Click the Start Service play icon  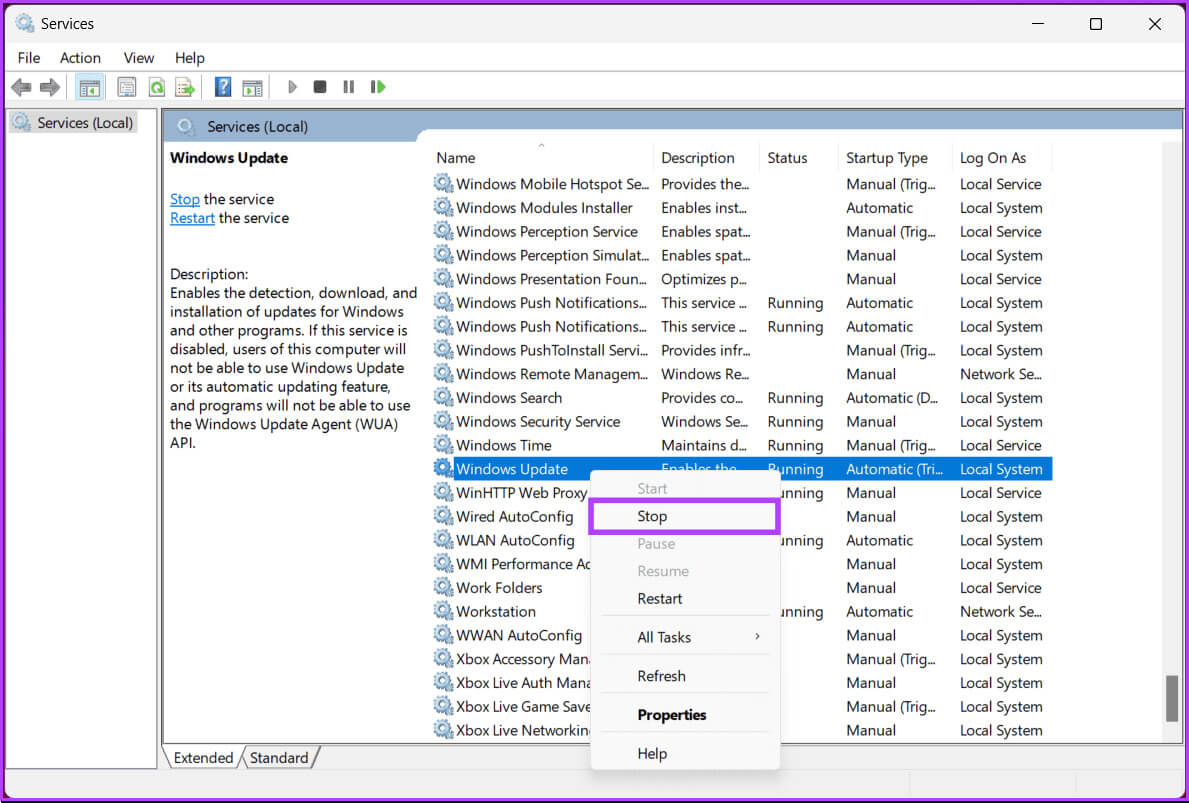tap(292, 87)
